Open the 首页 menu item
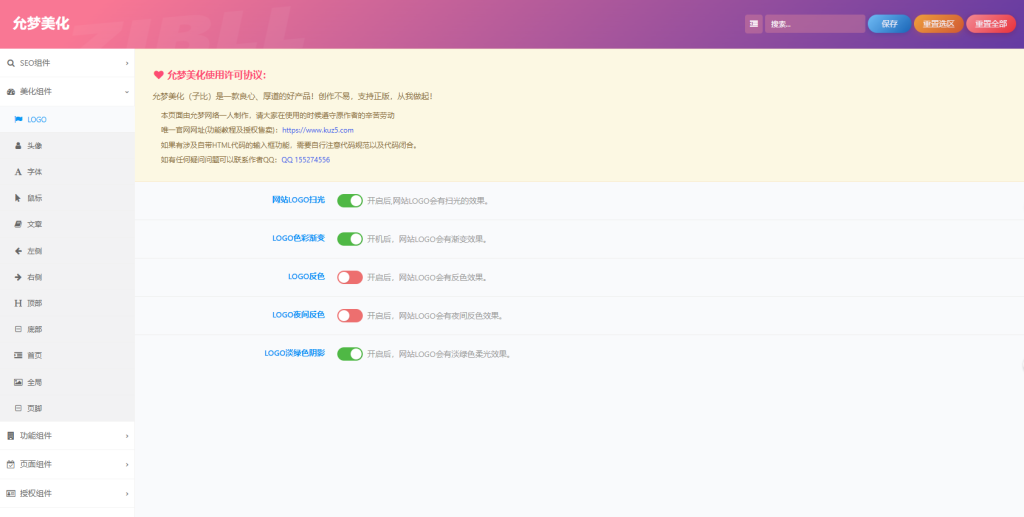The height and width of the screenshot is (517, 1024). (67, 356)
